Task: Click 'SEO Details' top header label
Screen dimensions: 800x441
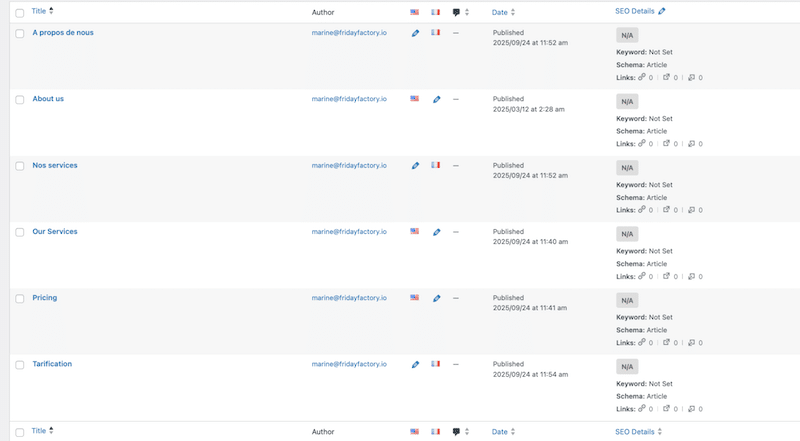Action: click(635, 11)
